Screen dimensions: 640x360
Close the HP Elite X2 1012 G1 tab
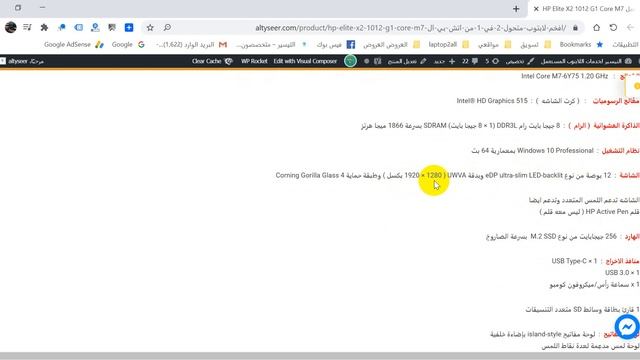pyautogui.click(x=536, y=9)
